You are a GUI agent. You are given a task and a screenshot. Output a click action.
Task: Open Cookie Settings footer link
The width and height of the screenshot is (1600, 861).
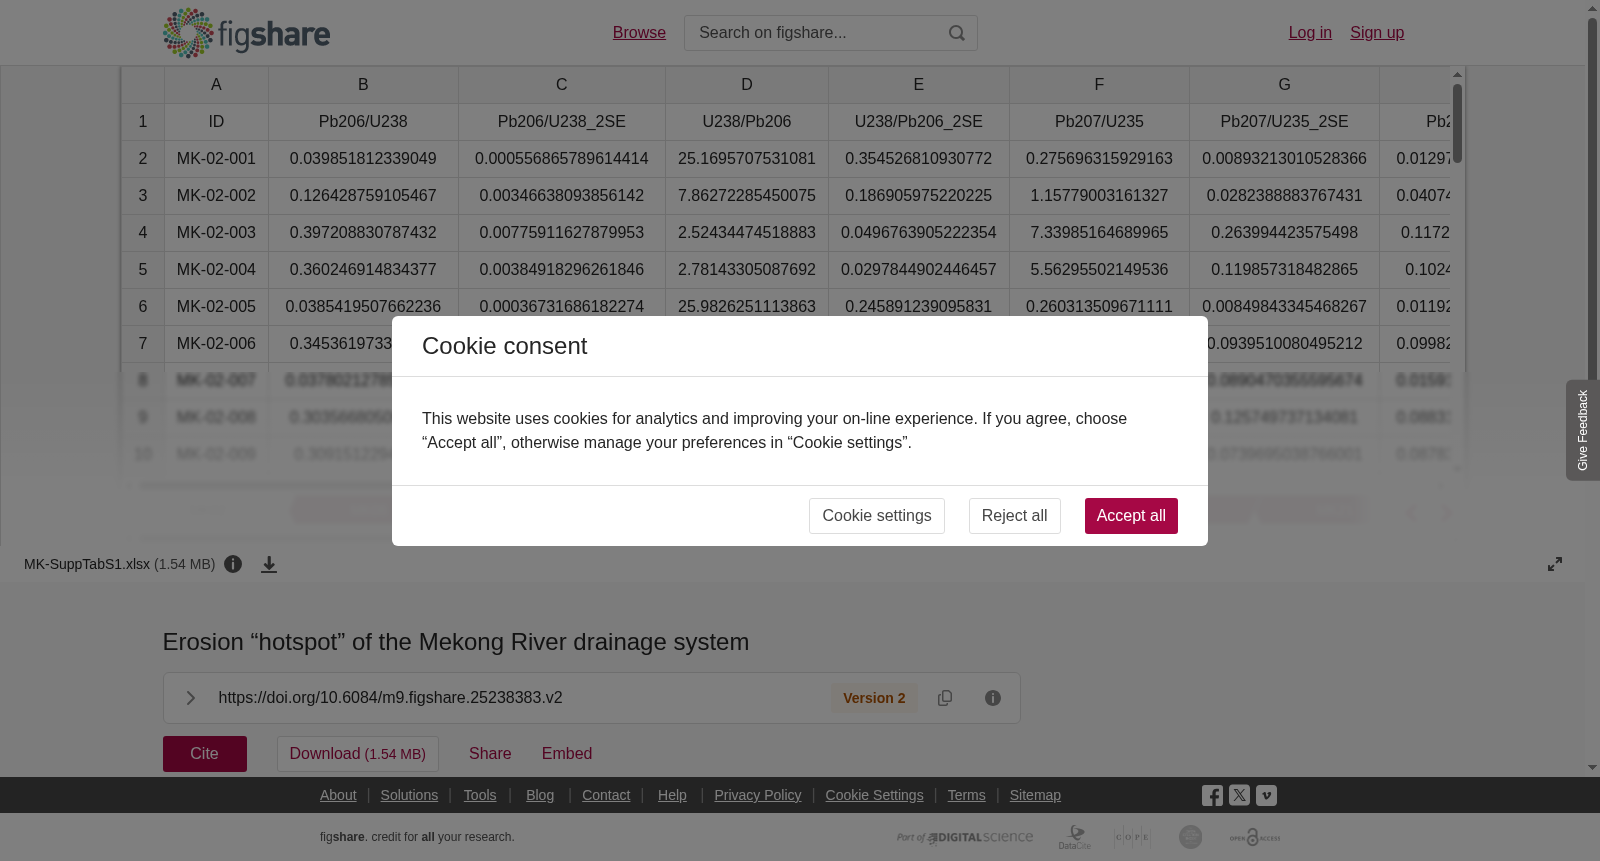874,795
